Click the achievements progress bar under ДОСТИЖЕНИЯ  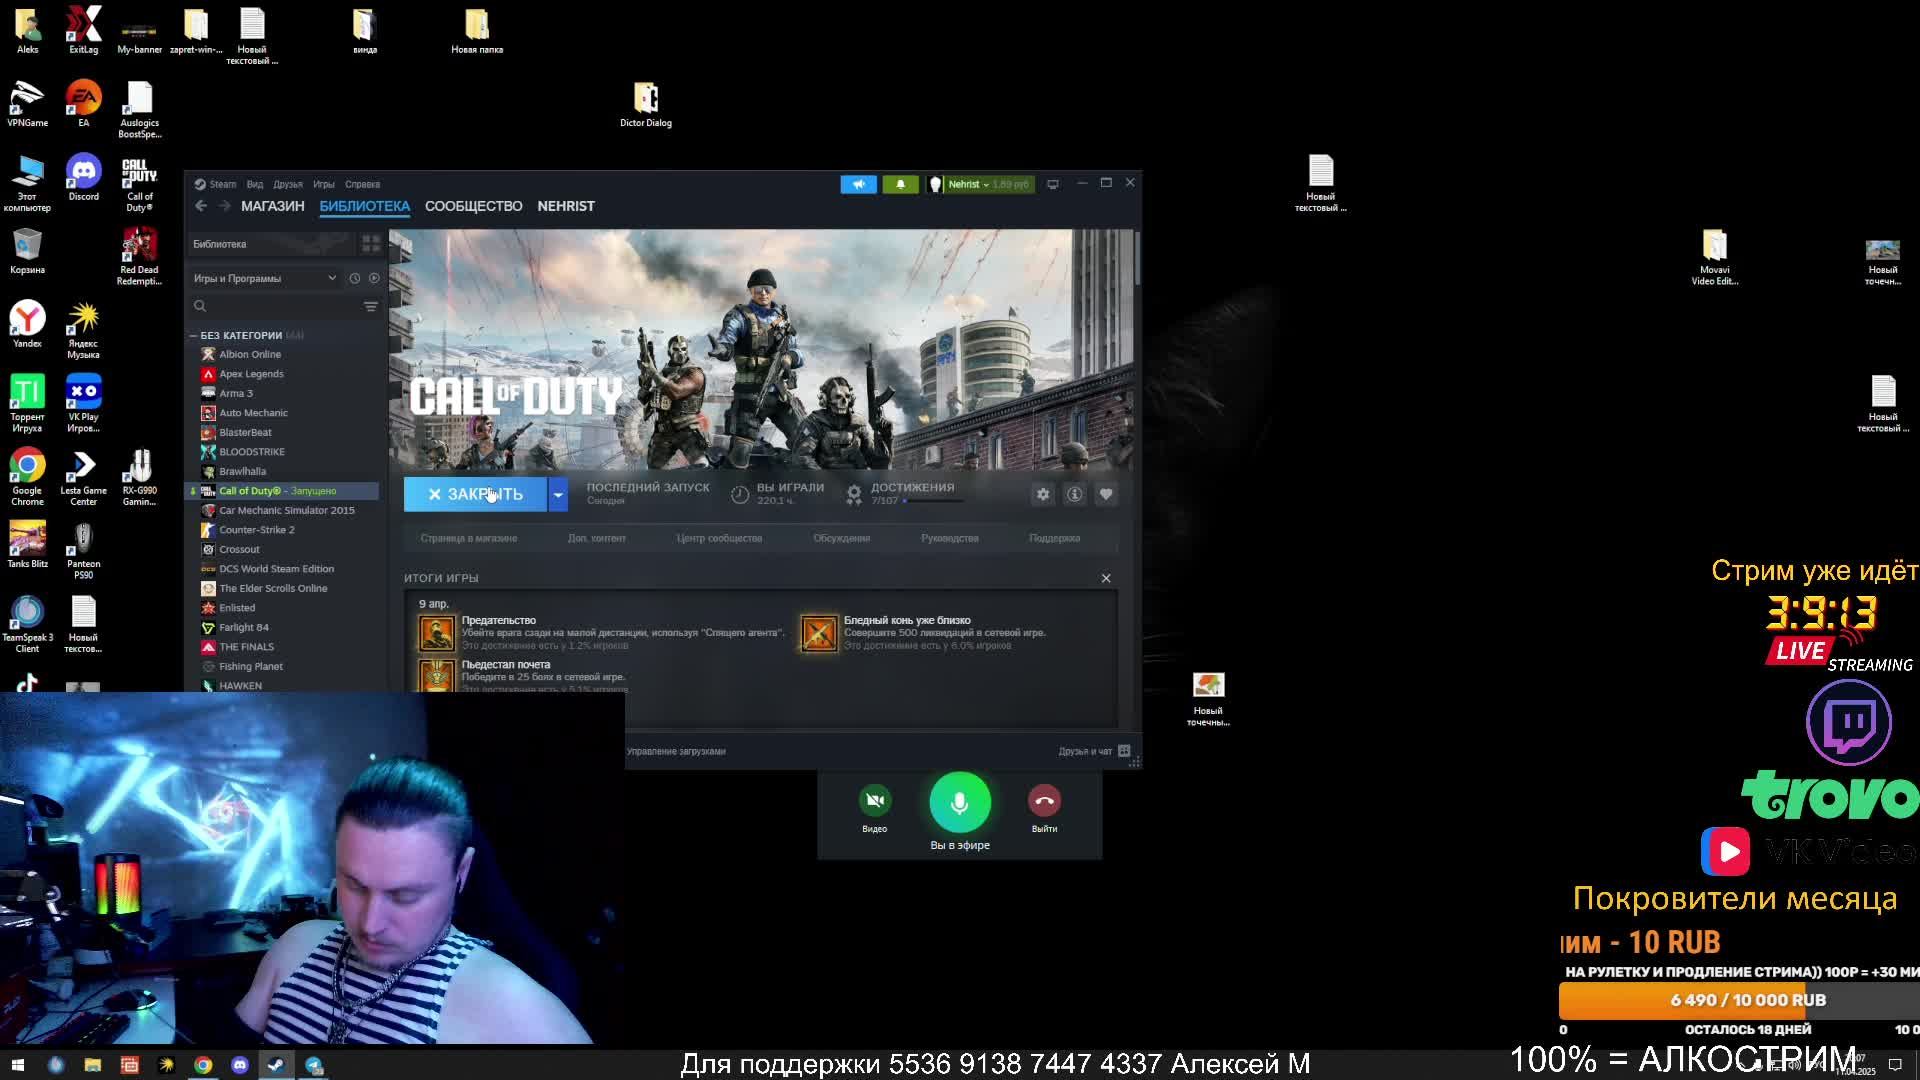coord(934,501)
